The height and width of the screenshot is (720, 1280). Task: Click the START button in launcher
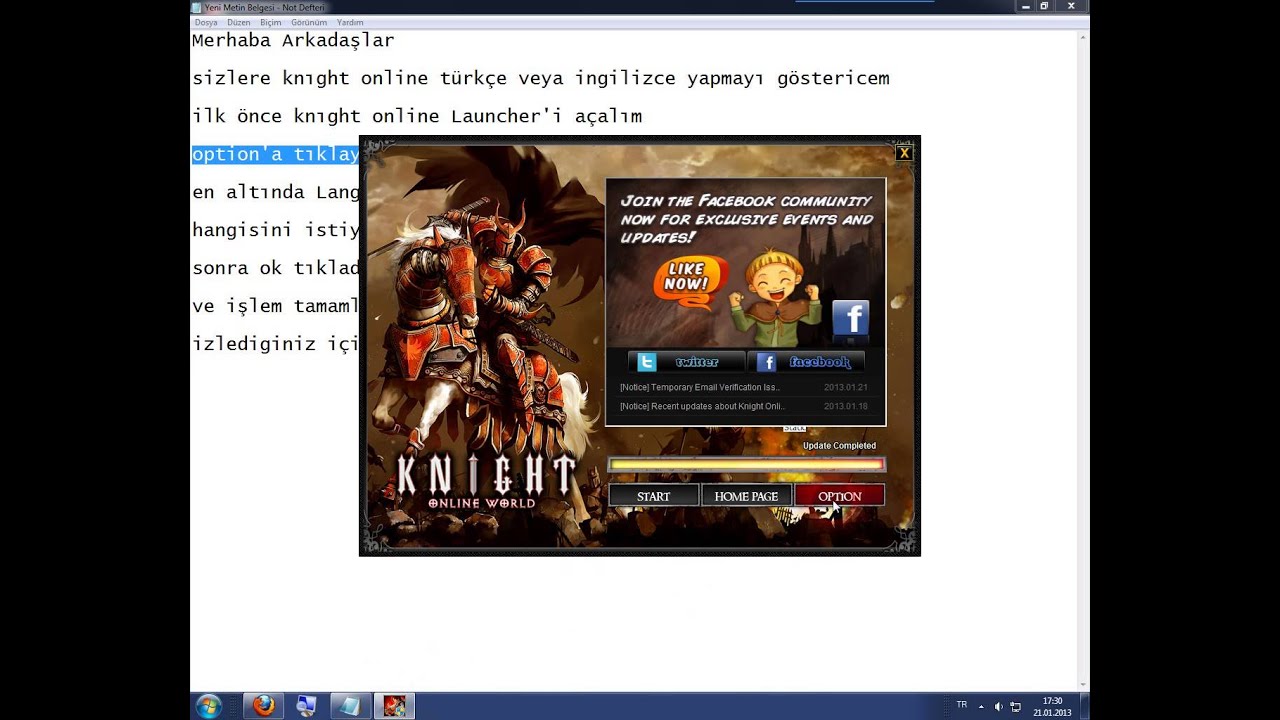pyautogui.click(x=653, y=496)
